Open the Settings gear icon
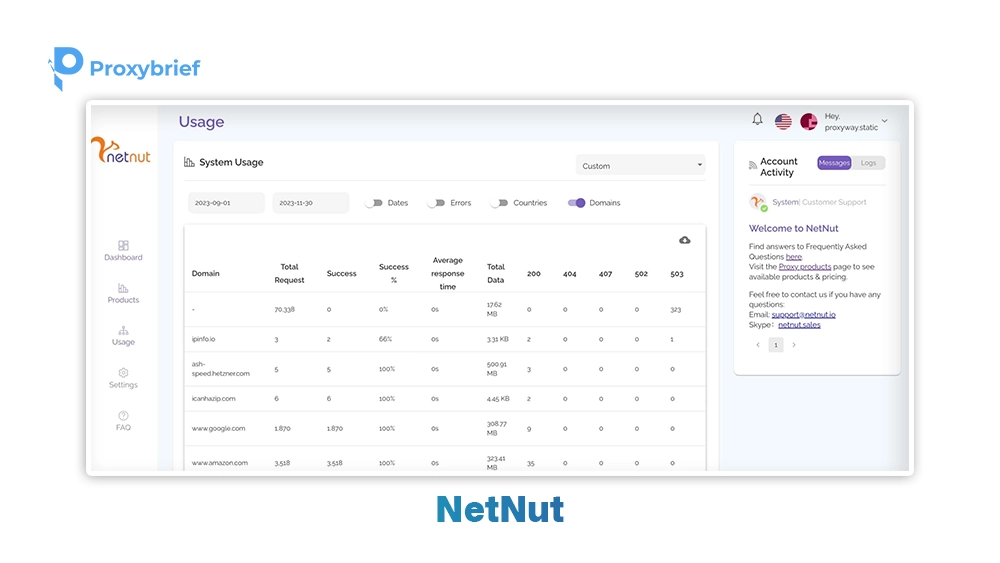Image resolution: width=1000 pixels, height=563 pixels. pyautogui.click(x=123, y=372)
